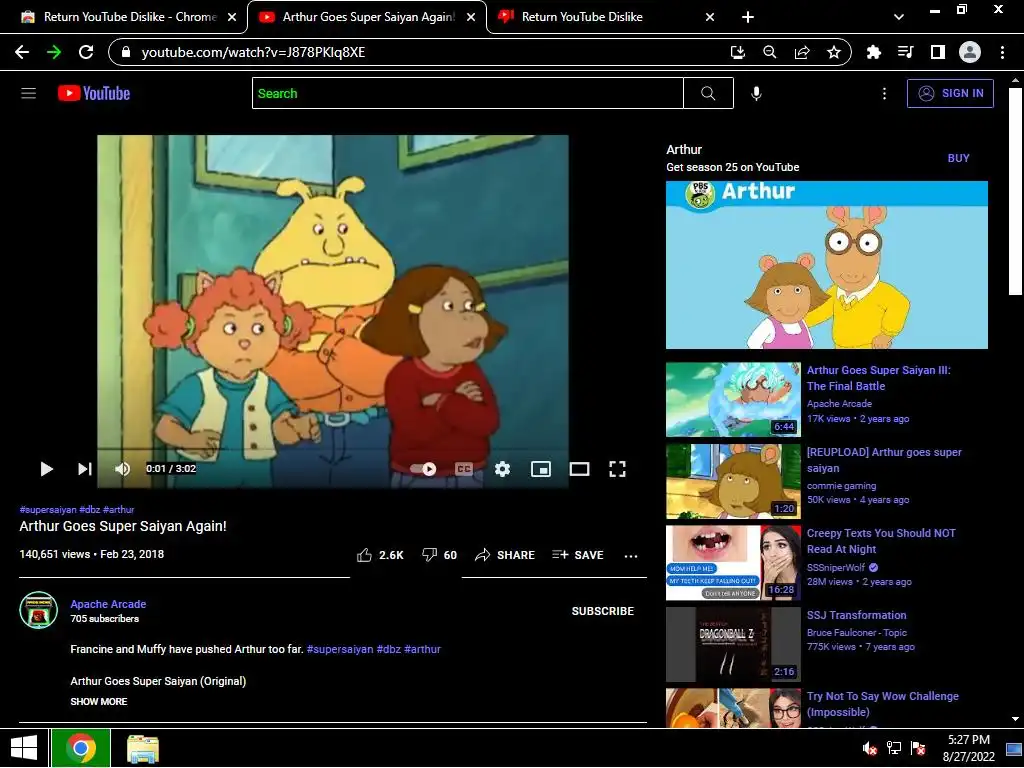
Task: Share this page from address bar
Action: [802, 52]
